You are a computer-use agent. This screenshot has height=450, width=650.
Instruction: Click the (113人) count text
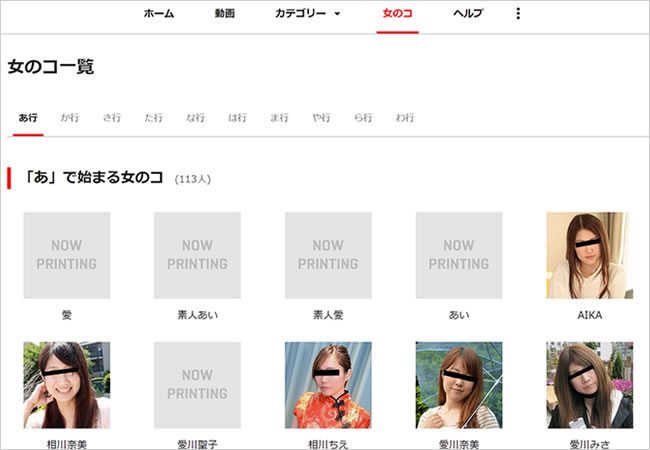click(193, 179)
